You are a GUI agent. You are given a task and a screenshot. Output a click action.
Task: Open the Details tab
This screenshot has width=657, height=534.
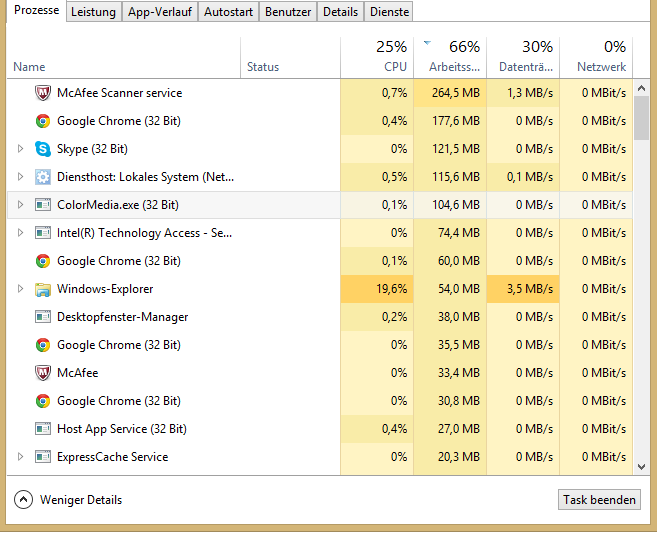340,12
